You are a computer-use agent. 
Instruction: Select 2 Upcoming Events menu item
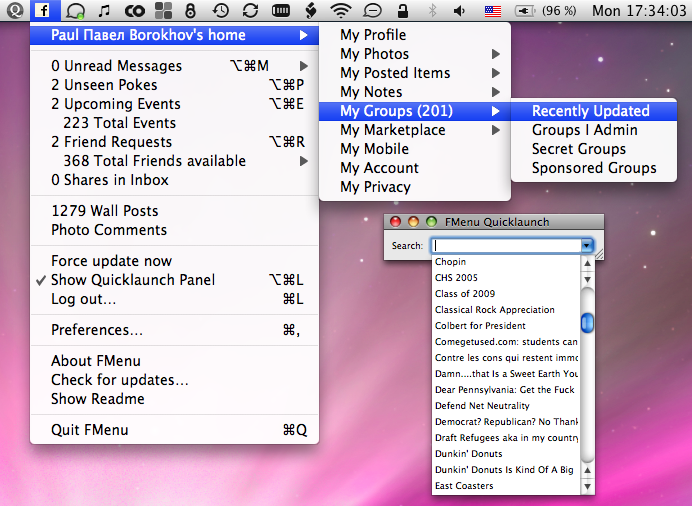(174, 104)
